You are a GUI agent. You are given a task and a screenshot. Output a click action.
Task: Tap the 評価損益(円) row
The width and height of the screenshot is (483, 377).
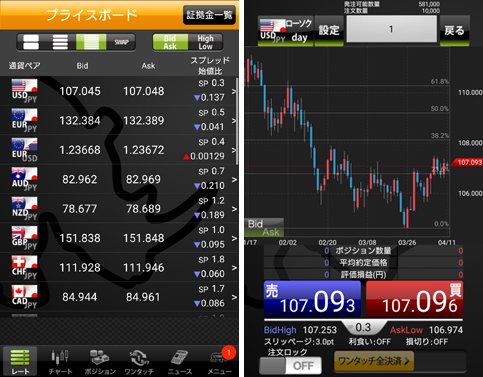(363, 275)
